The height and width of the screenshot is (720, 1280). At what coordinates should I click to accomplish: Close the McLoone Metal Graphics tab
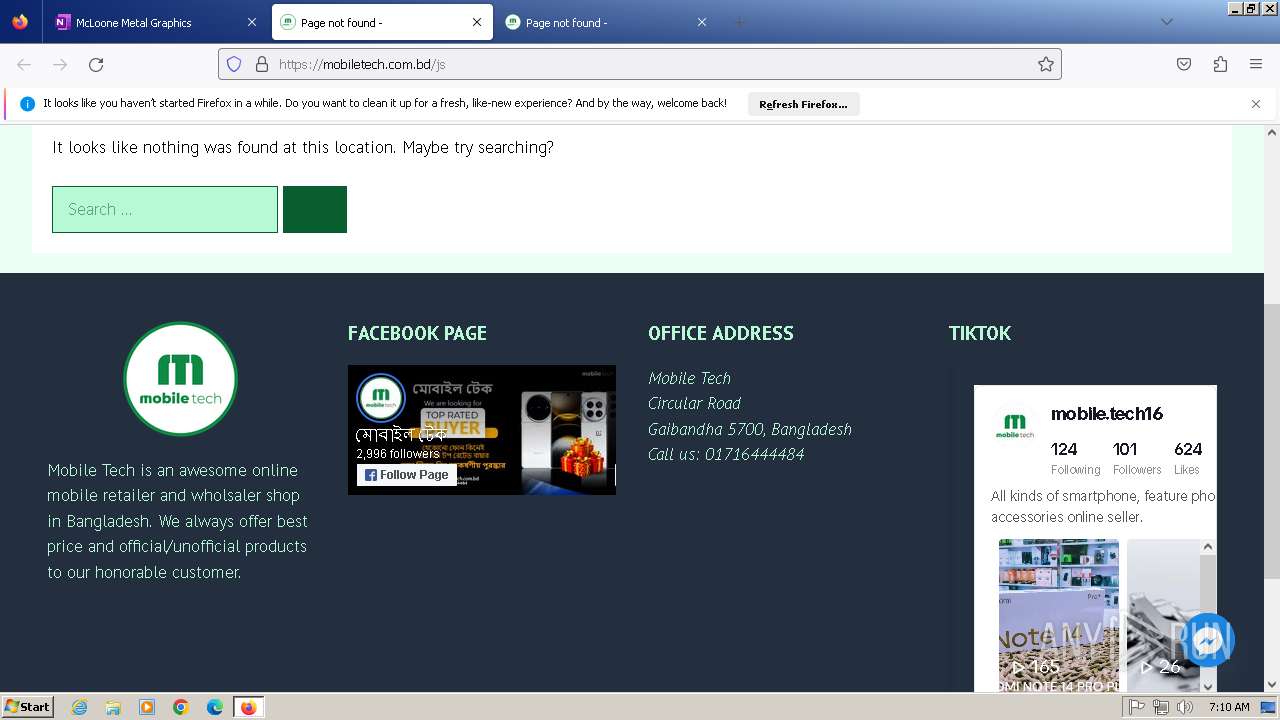251,22
